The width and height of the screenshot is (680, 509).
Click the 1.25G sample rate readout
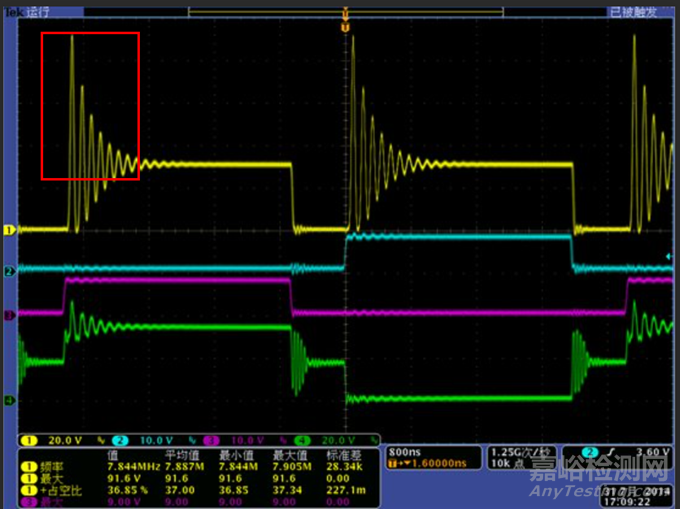pos(514,451)
